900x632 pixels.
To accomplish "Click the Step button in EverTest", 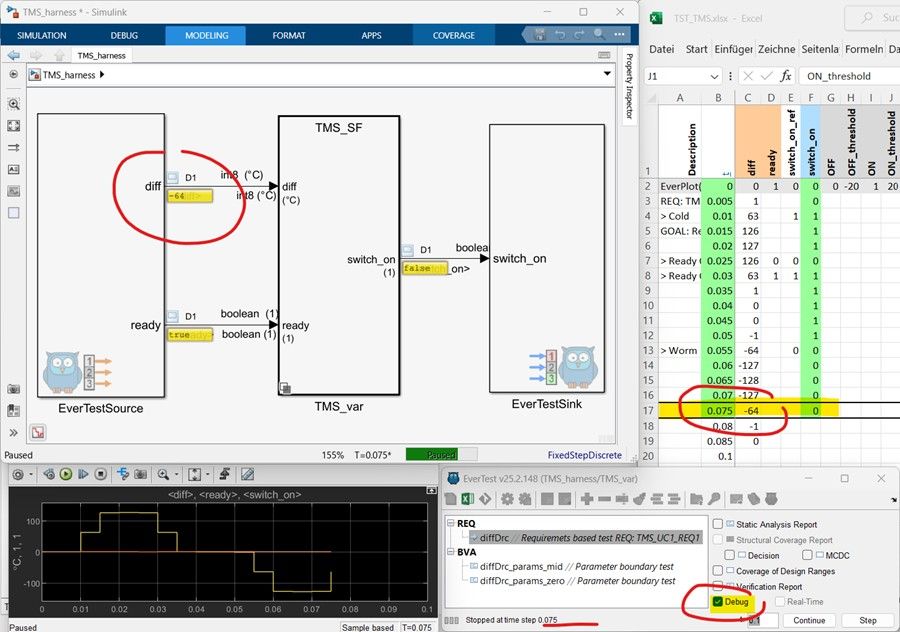I will [x=867, y=620].
